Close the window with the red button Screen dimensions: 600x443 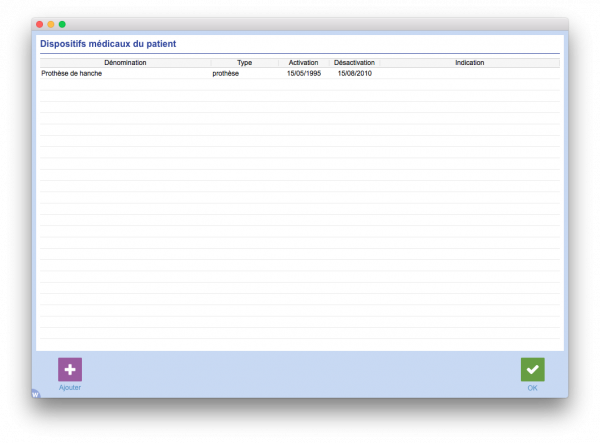(x=39, y=24)
